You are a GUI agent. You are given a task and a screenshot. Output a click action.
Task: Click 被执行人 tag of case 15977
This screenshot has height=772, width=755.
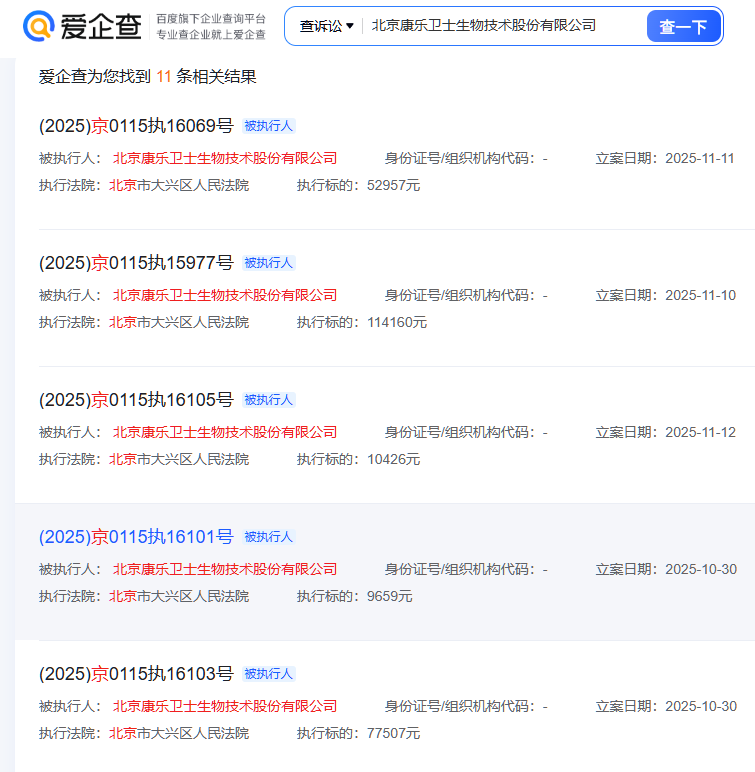[x=268, y=263]
